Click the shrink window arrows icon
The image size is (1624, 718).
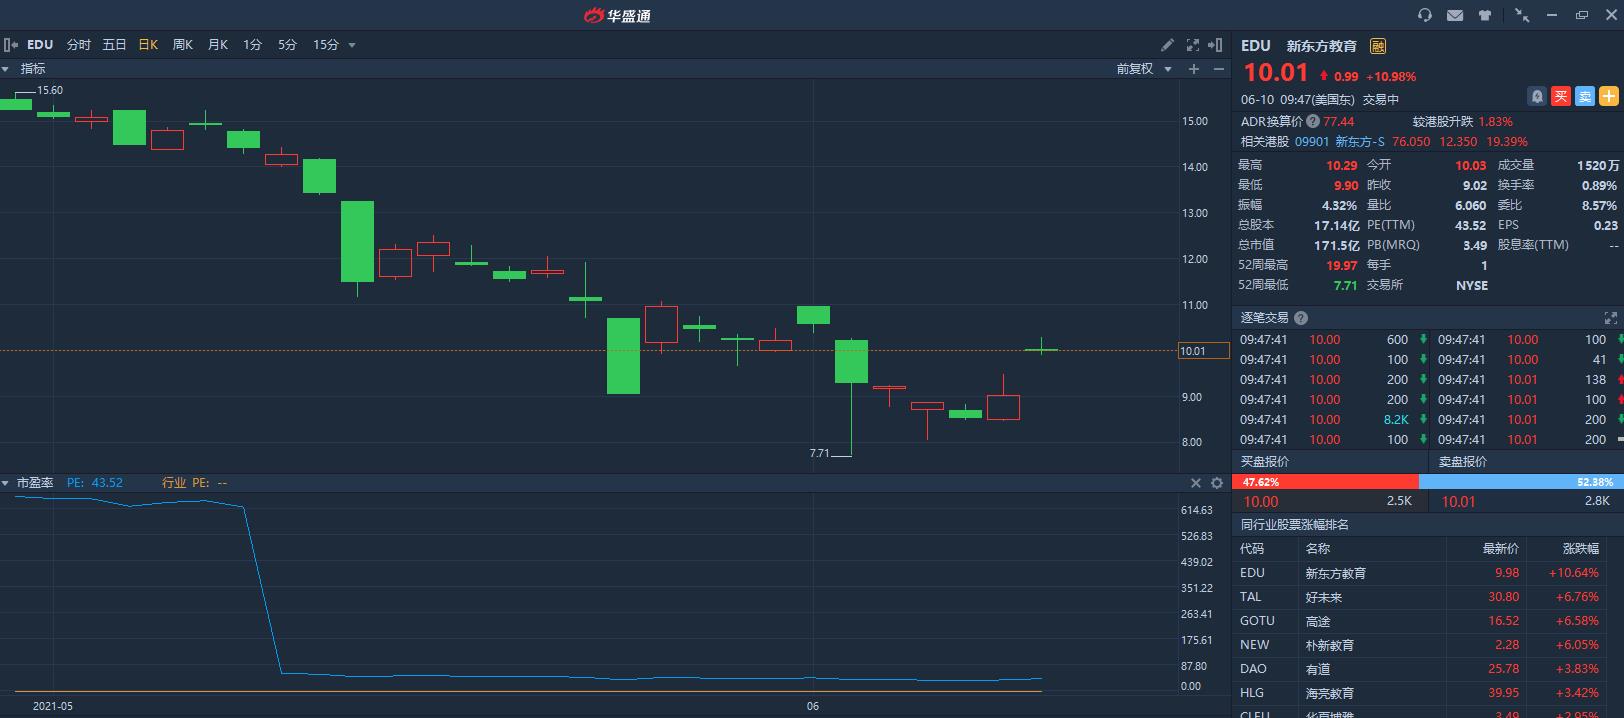pyautogui.click(x=1522, y=15)
